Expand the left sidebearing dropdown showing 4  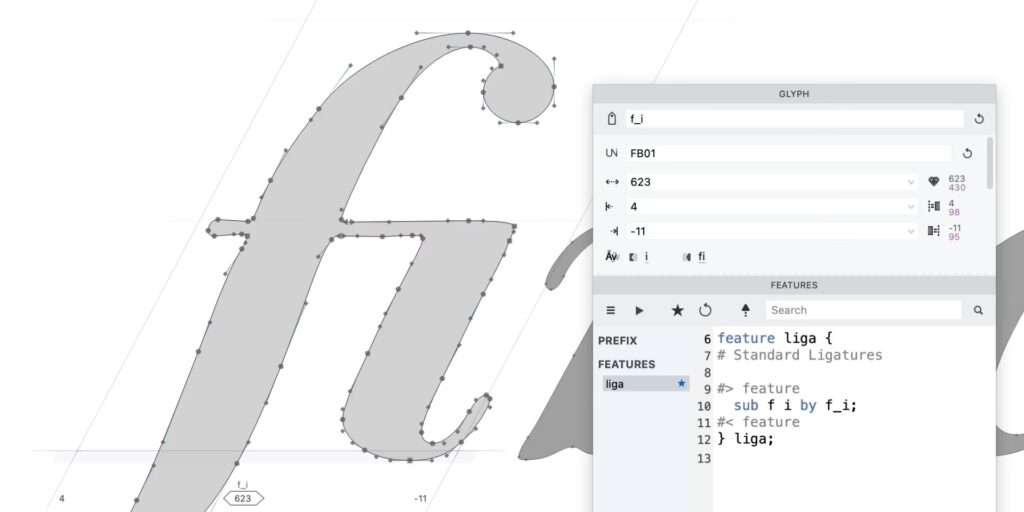(910, 207)
